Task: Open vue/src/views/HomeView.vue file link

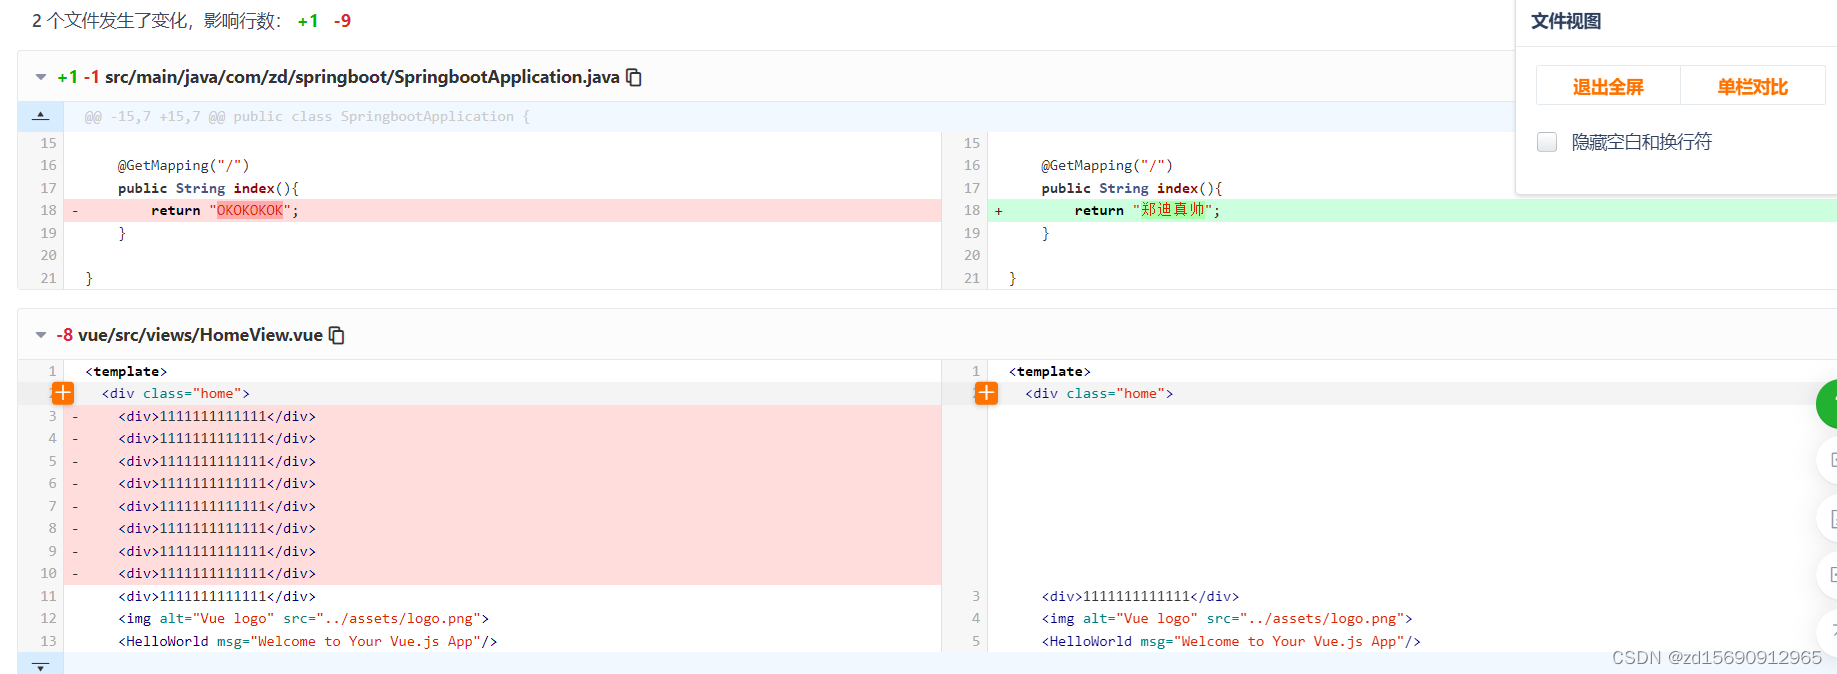Action: (x=200, y=335)
